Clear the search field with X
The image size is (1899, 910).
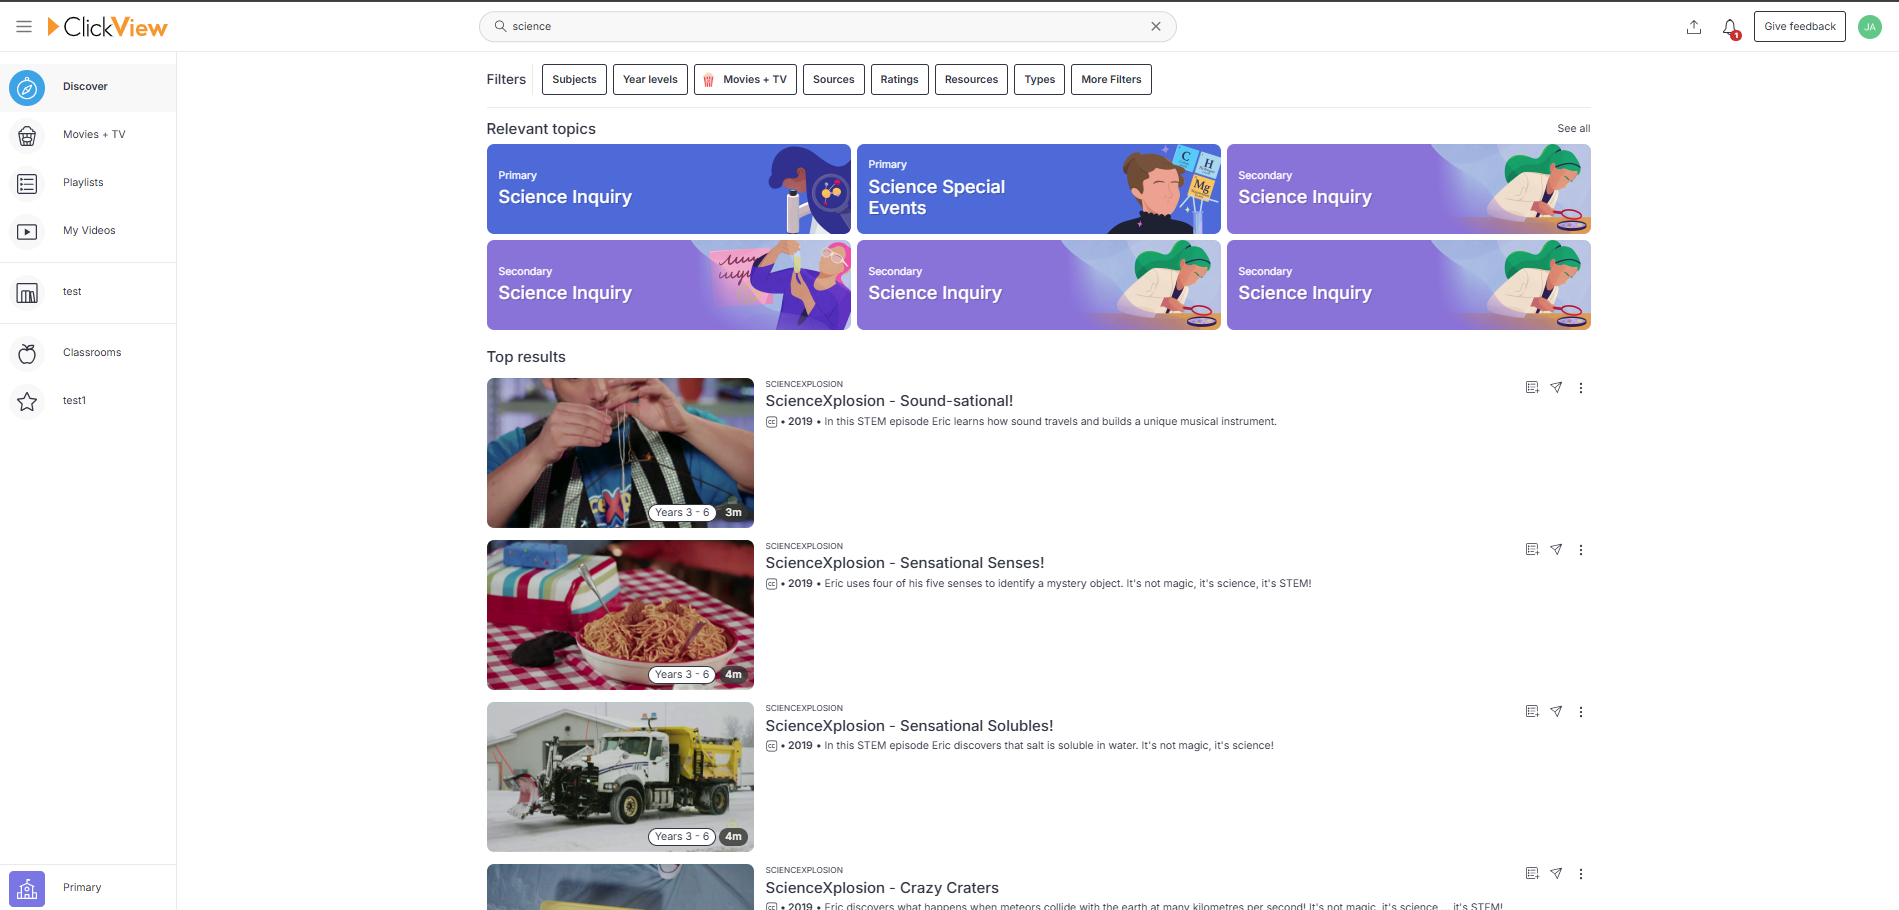pos(1156,27)
